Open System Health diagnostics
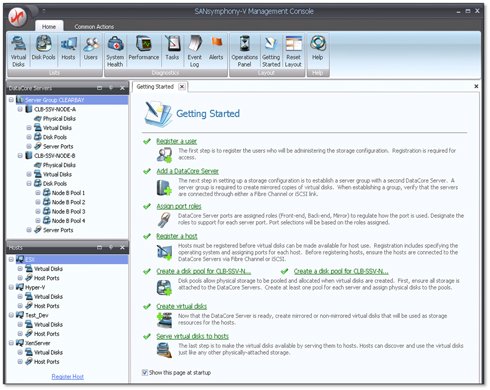This screenshot has width=490, height=390. click(115, 51)
